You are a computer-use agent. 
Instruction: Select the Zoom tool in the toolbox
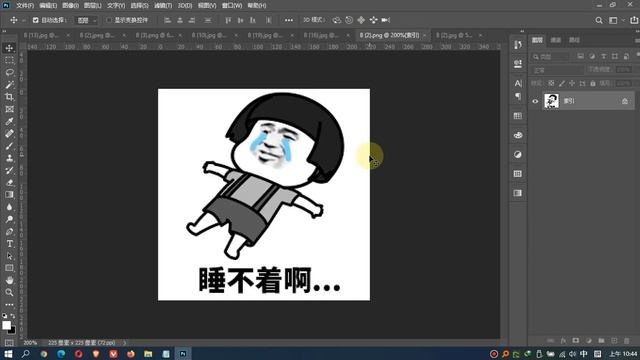pos(9,293)
